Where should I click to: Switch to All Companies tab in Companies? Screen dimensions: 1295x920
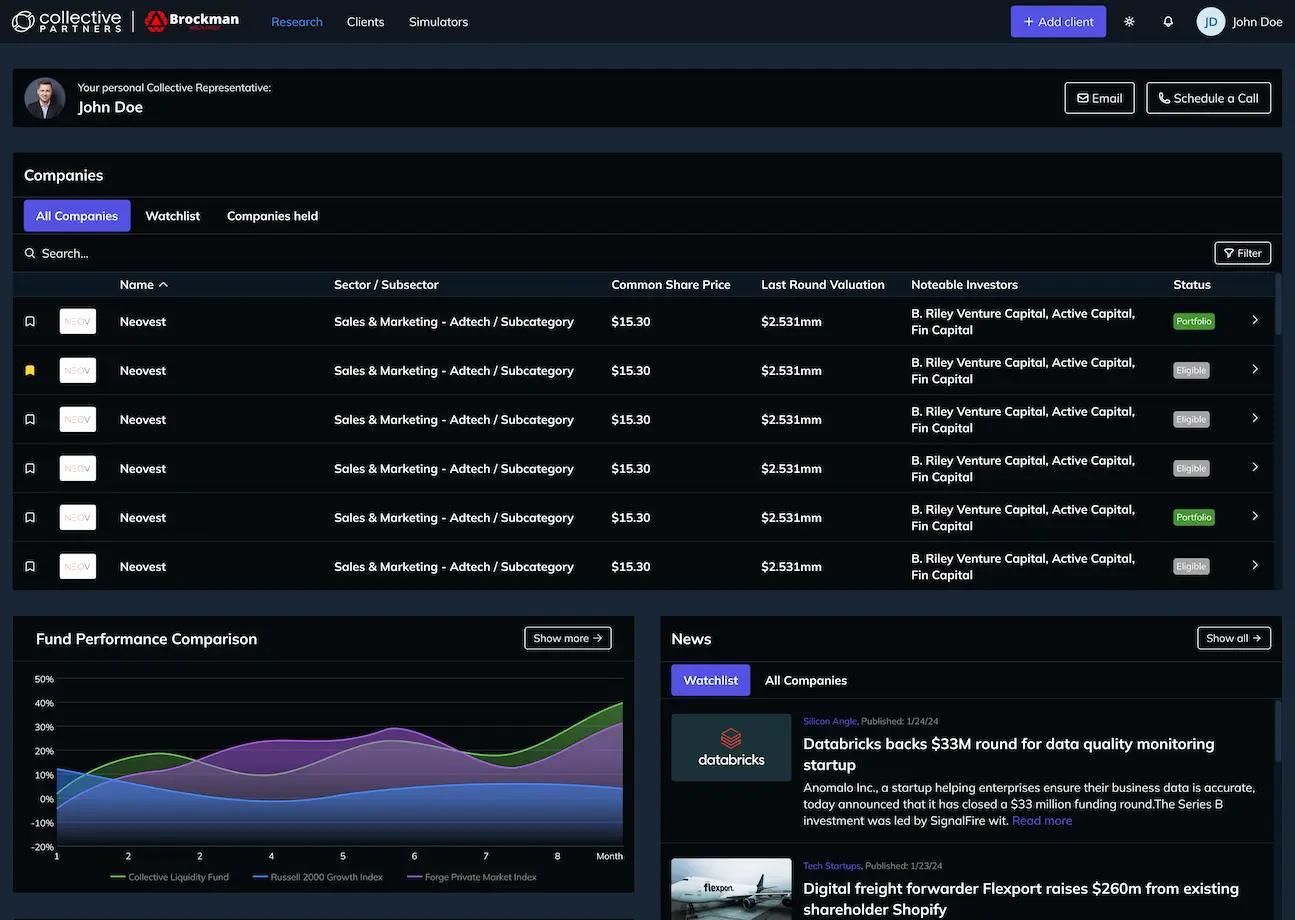click(x=77, y=216)
